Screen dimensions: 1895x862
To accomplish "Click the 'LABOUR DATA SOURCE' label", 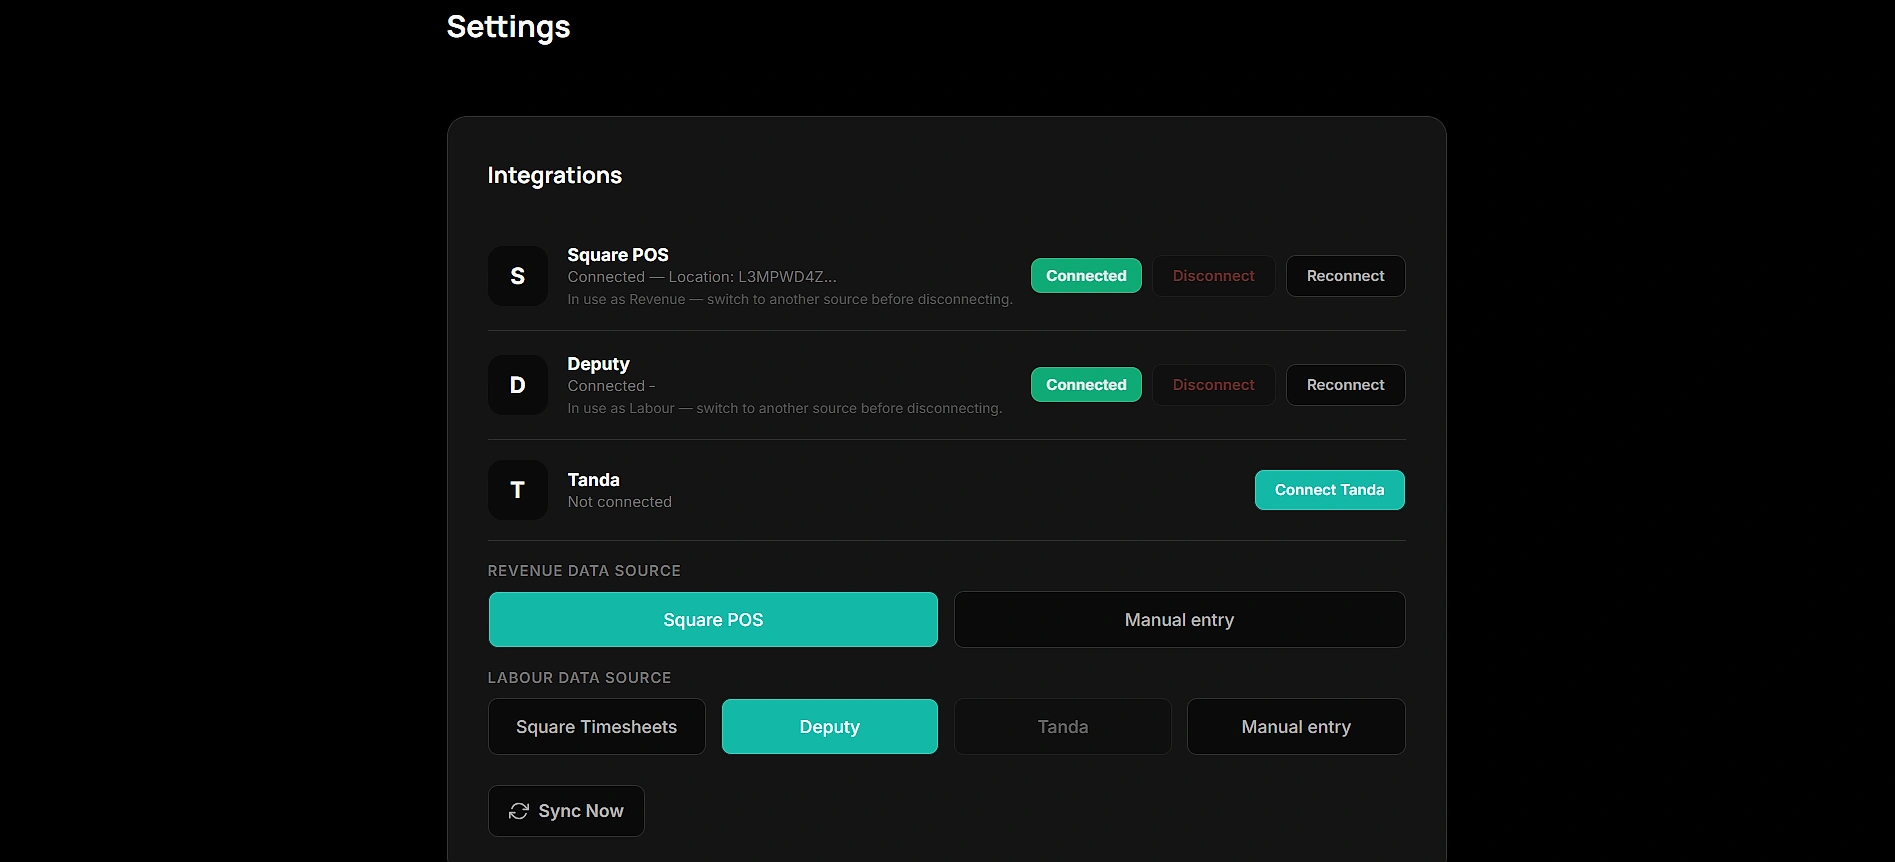I will click(x=579, y=678).
